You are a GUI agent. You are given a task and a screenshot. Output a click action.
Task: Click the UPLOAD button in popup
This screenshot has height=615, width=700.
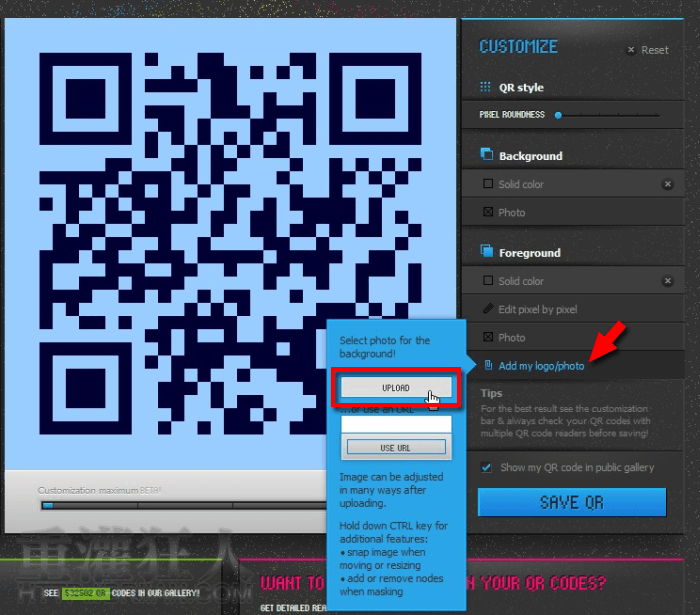coord(396,387)
